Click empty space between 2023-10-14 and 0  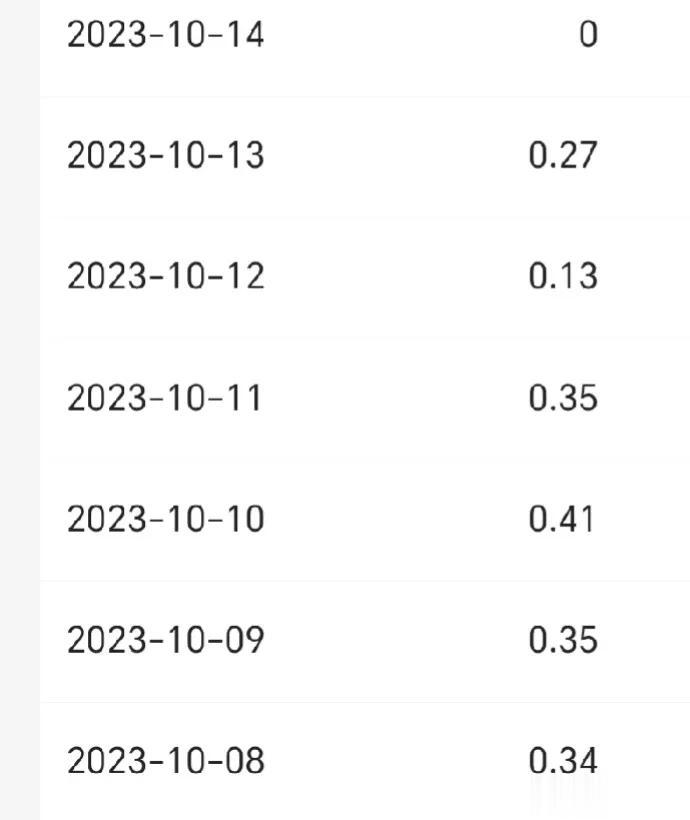[421, 35]
